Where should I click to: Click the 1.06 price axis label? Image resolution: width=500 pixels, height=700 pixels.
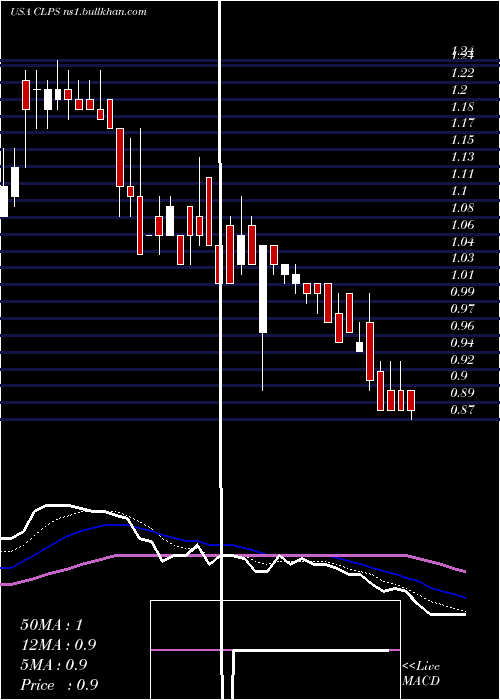(x=462, y=224)
